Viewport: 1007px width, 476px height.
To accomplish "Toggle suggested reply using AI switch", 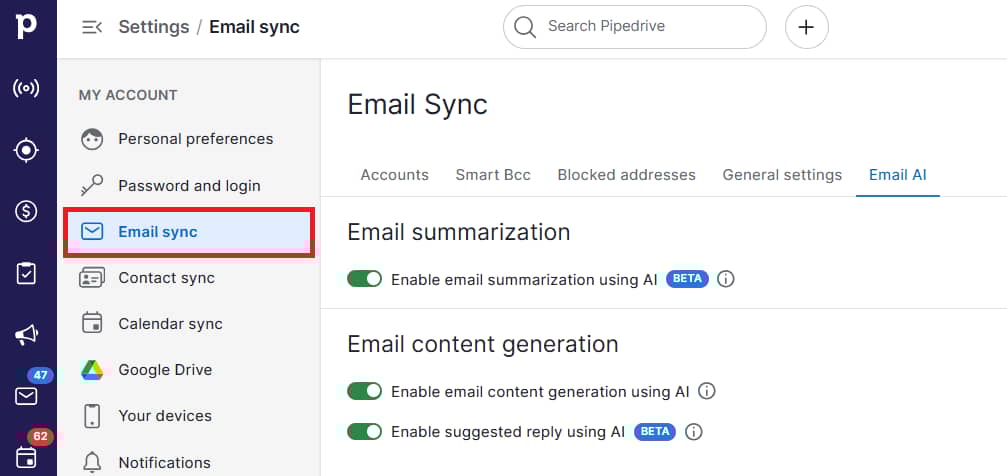I will [x=365, y=432].
